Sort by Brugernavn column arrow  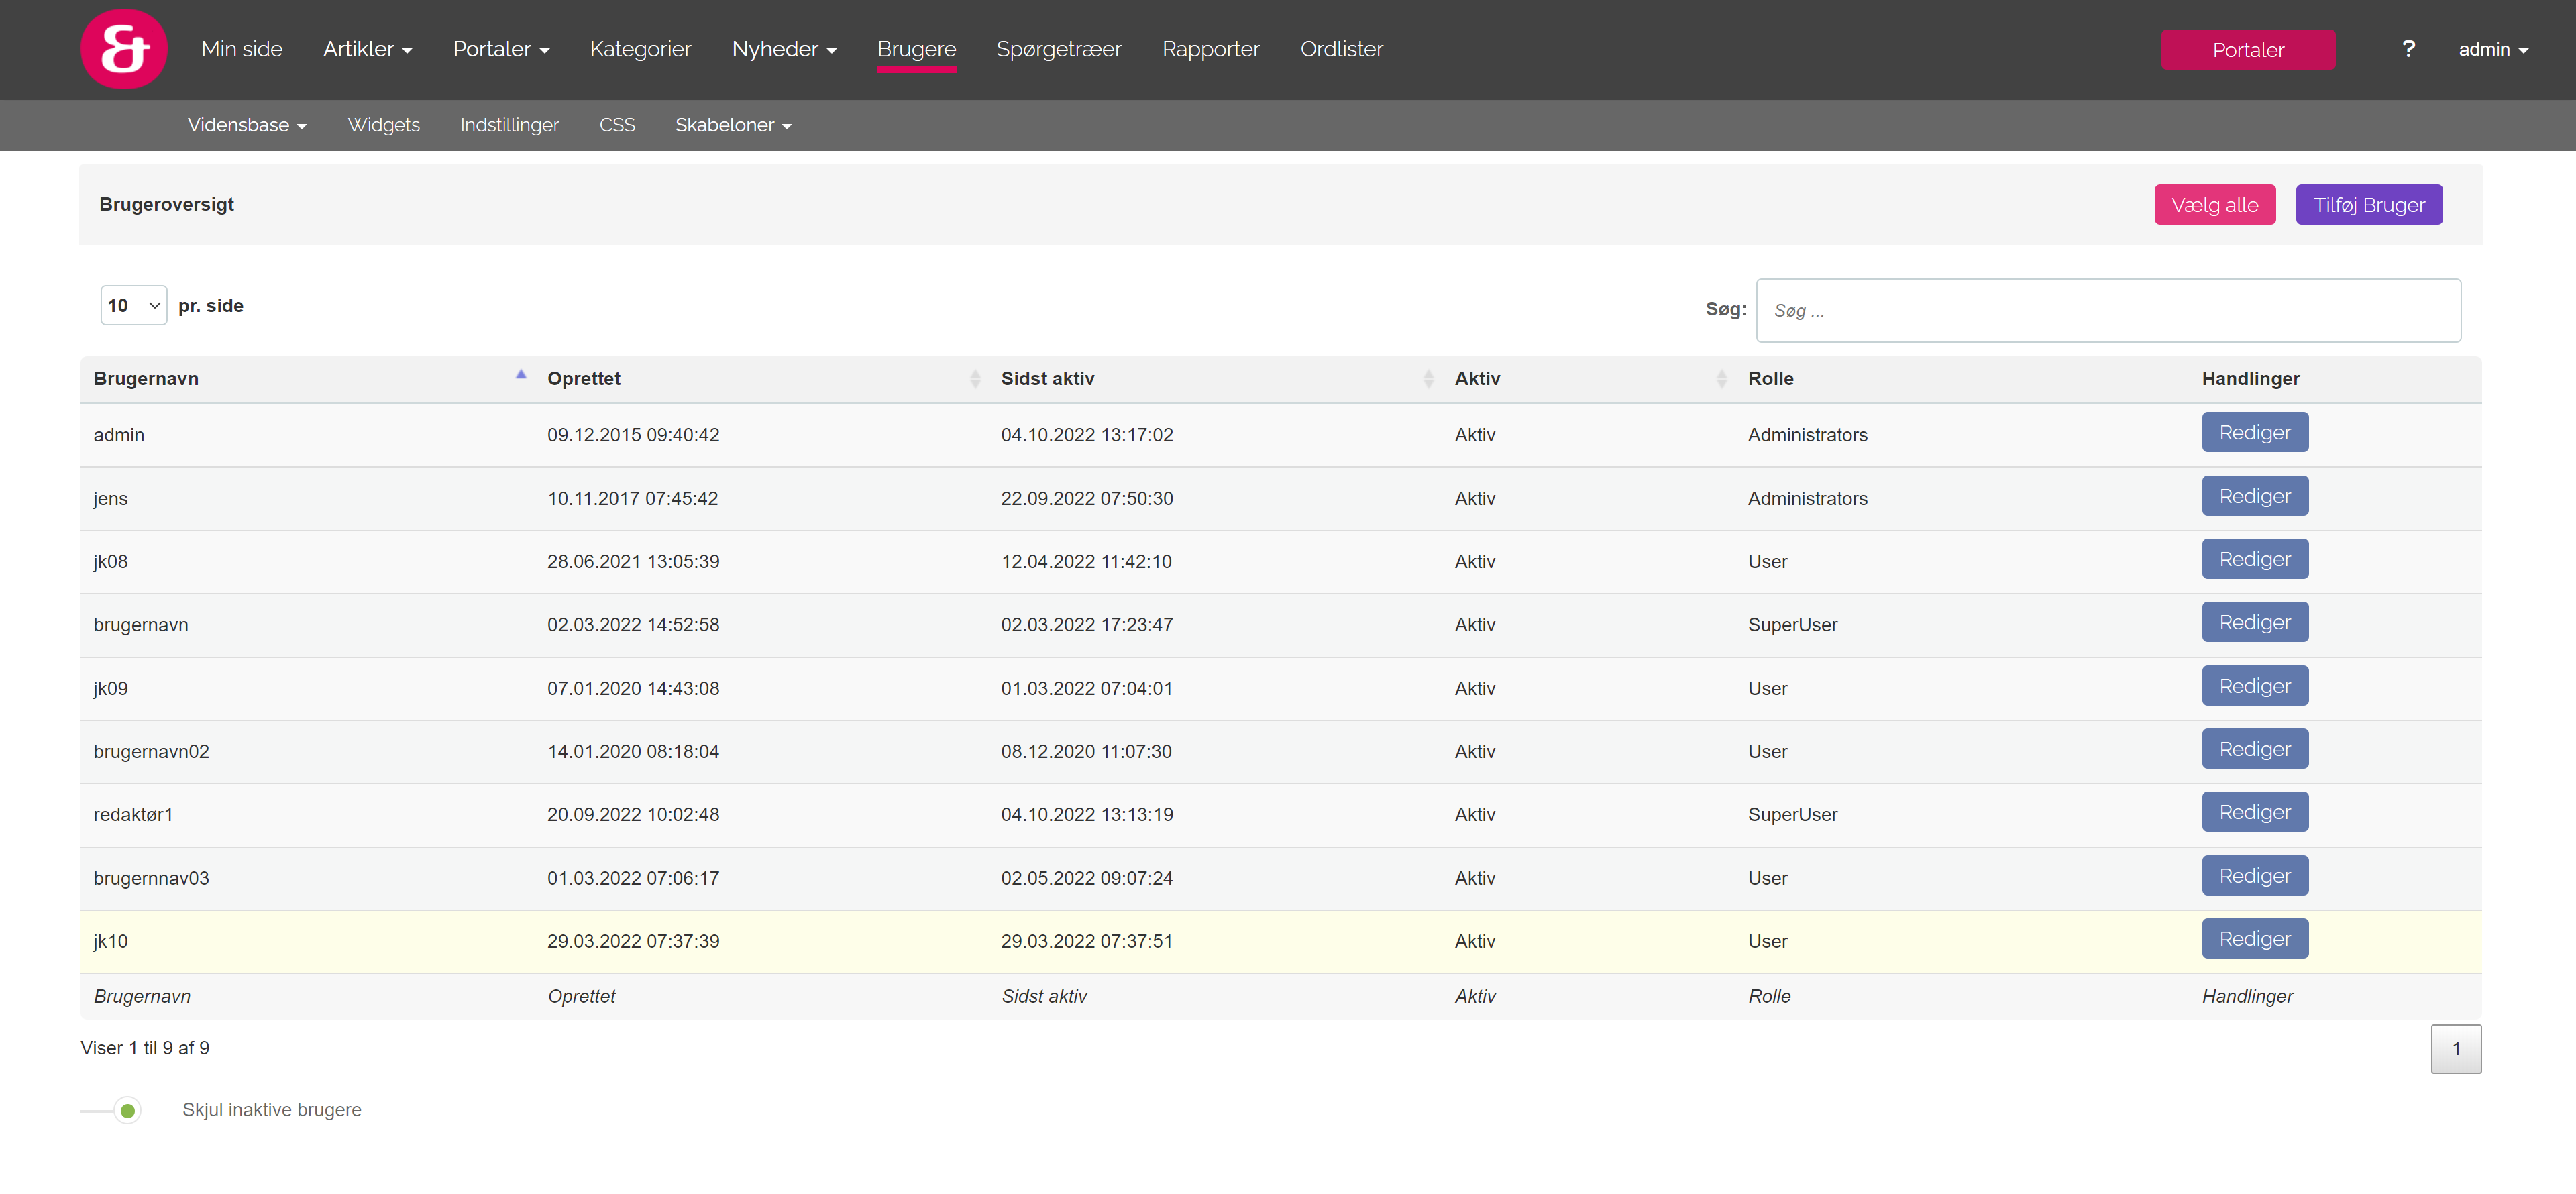520,376
